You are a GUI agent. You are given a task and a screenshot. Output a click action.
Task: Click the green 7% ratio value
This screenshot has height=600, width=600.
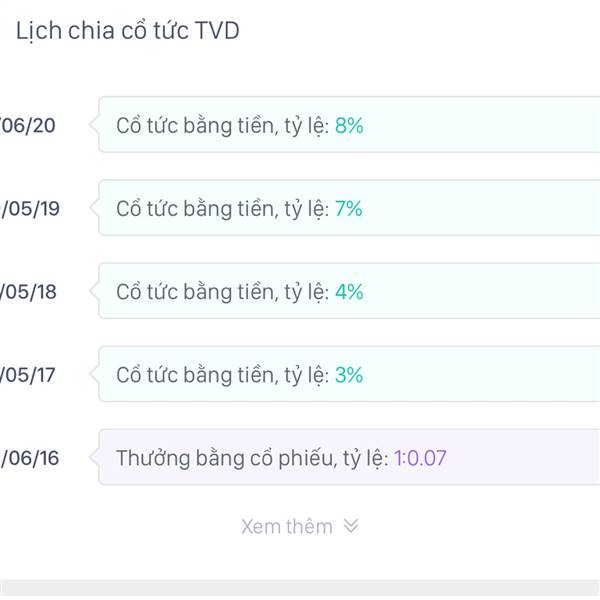point(349,208)
